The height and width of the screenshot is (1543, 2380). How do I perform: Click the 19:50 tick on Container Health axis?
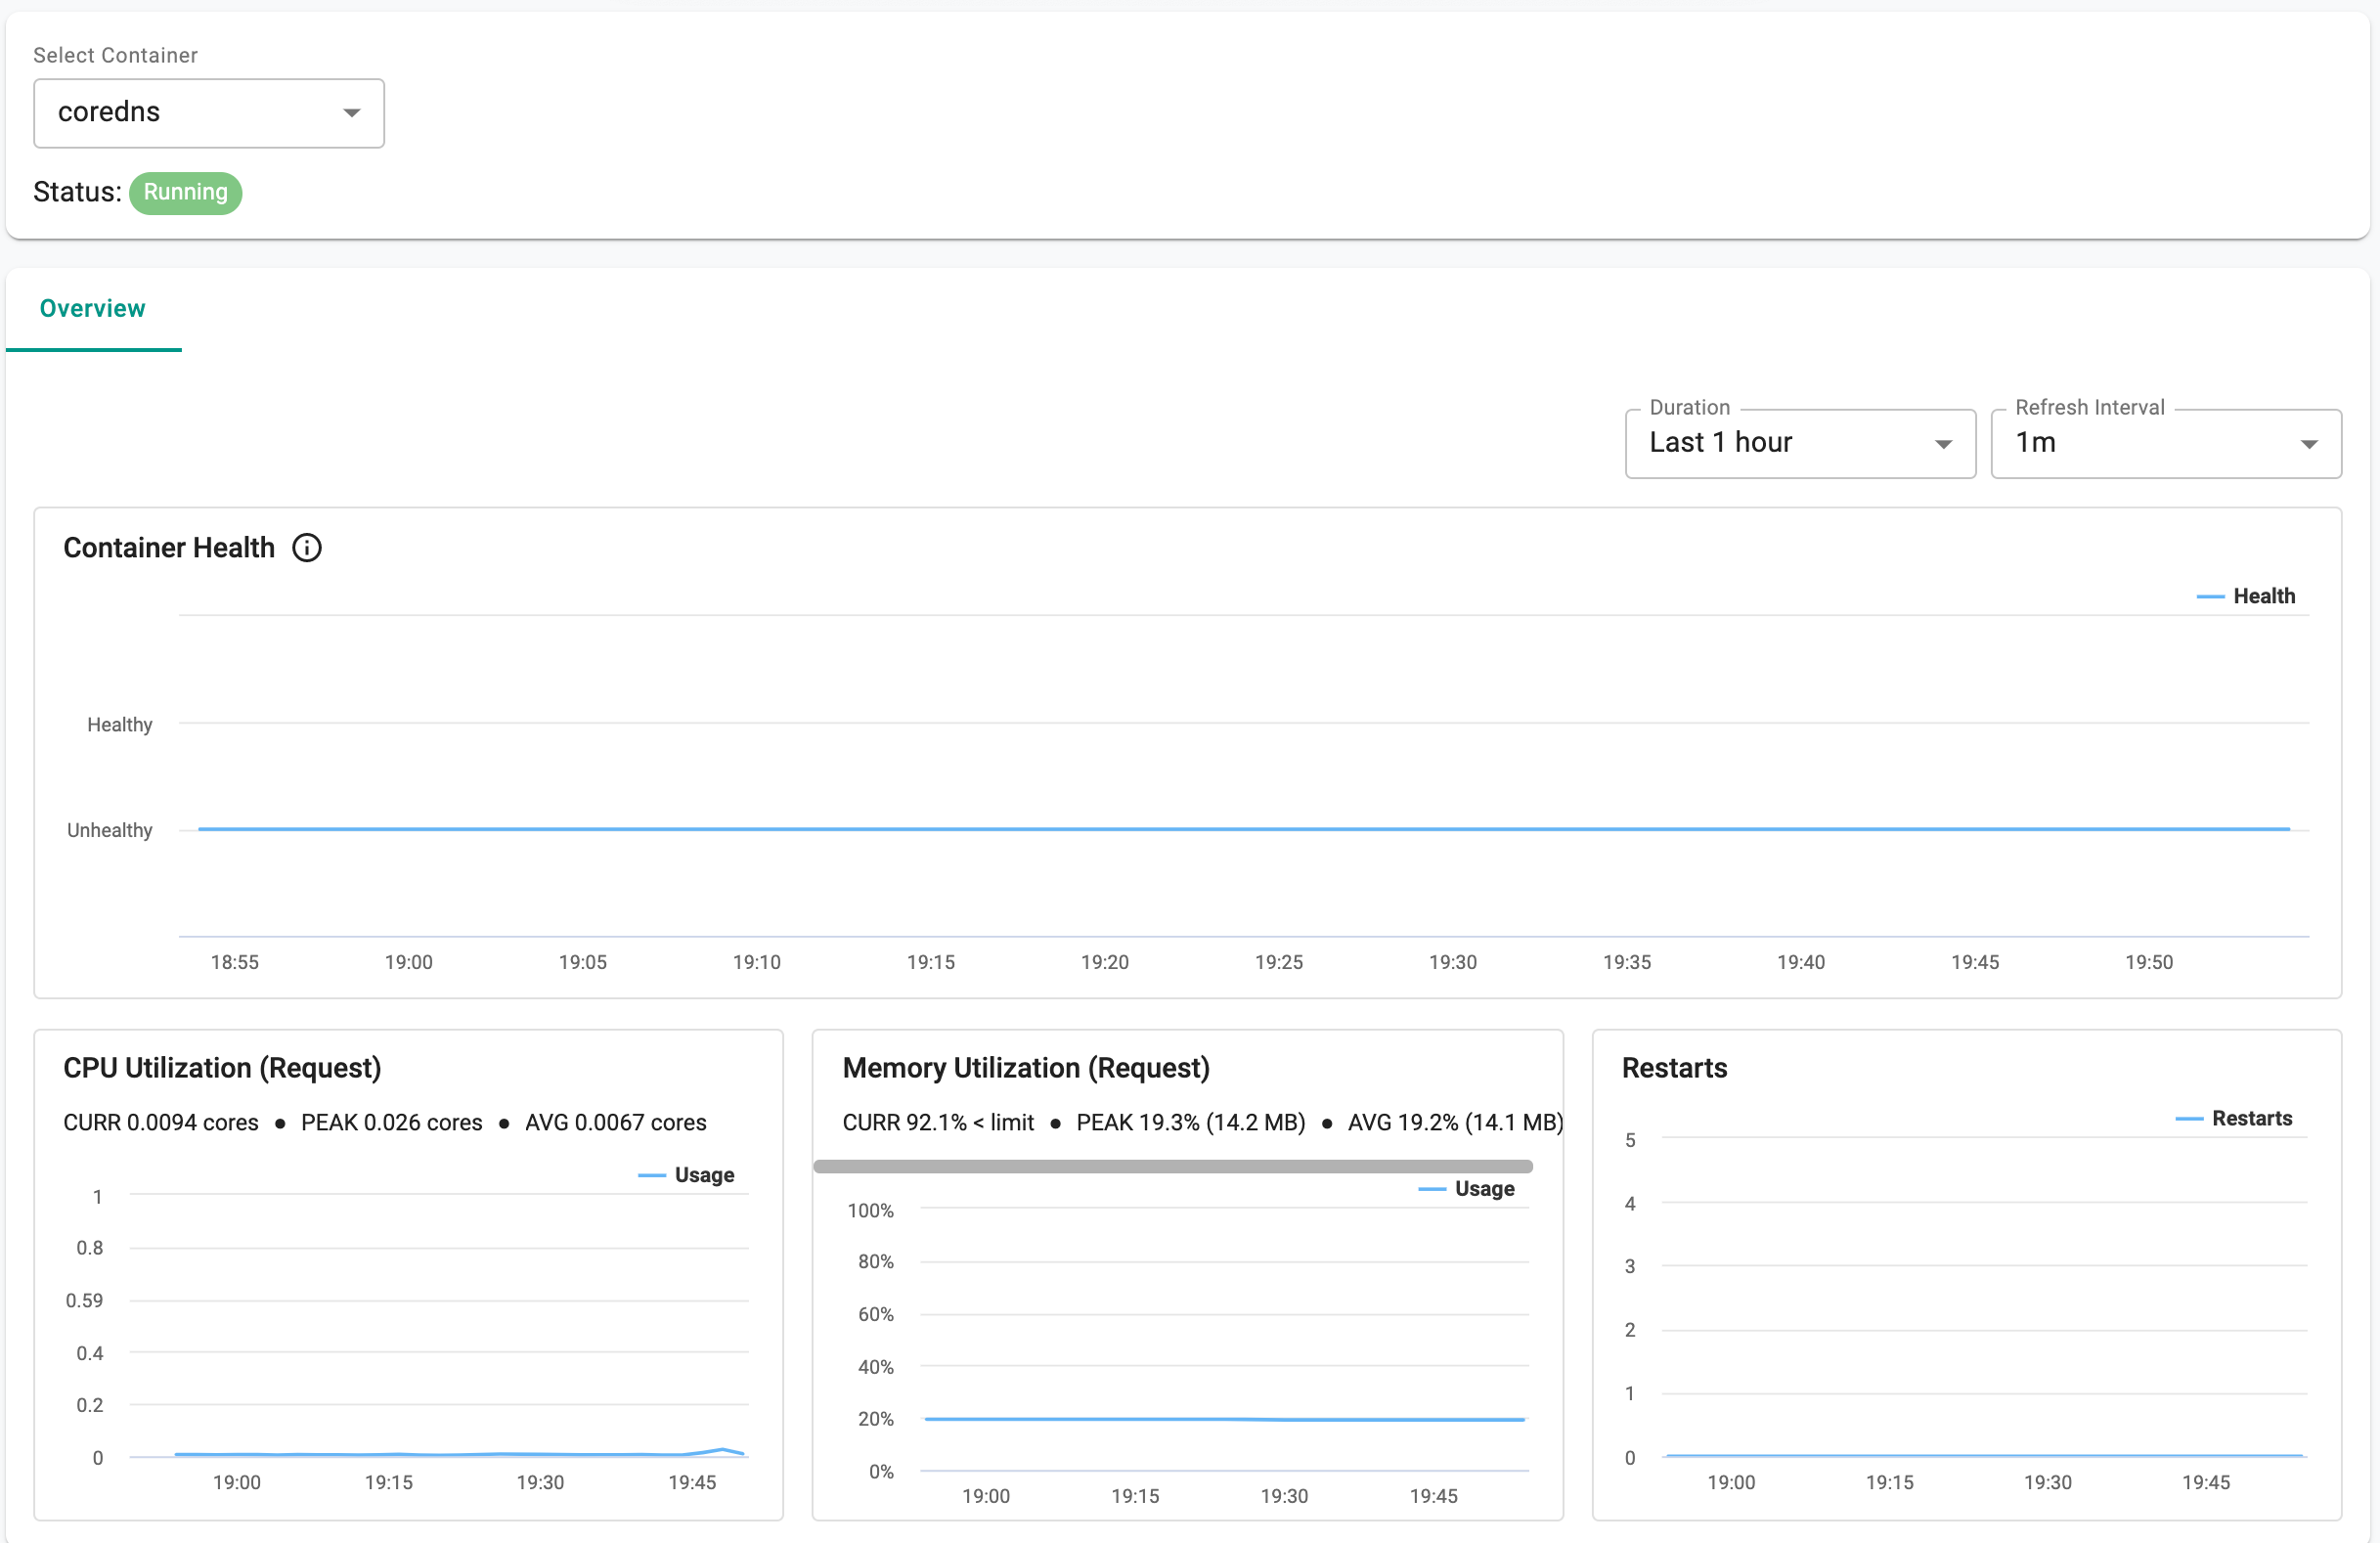coord(2149,962)
